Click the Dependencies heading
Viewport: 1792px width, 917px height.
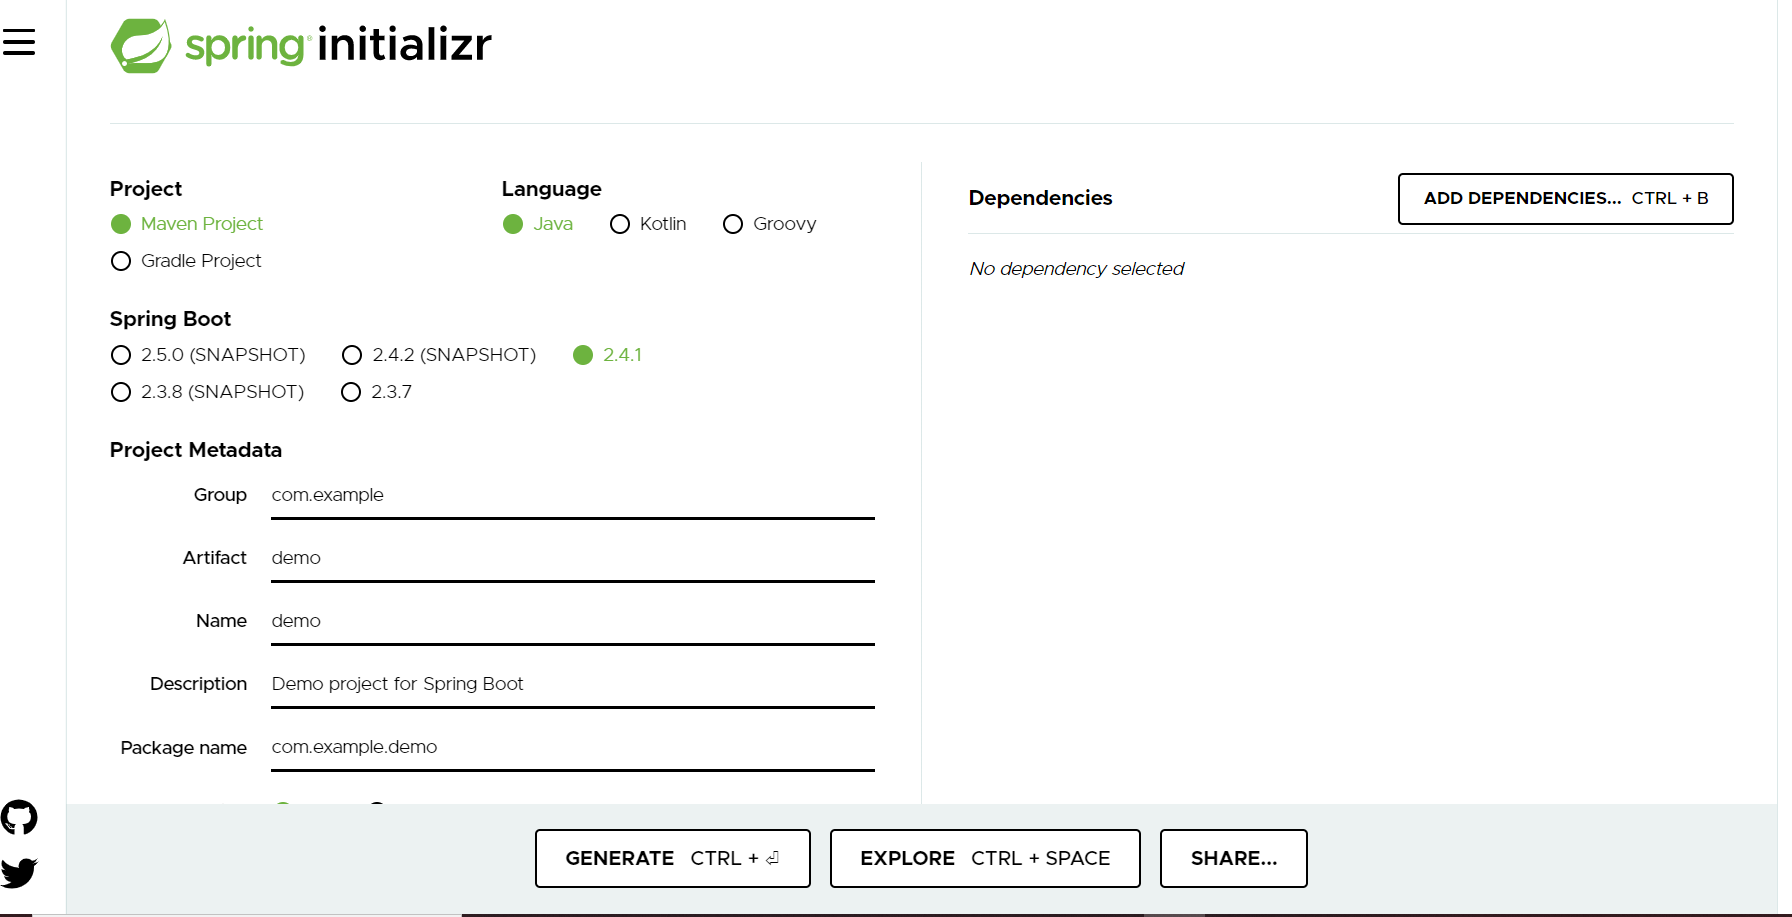pos(1040,198)
